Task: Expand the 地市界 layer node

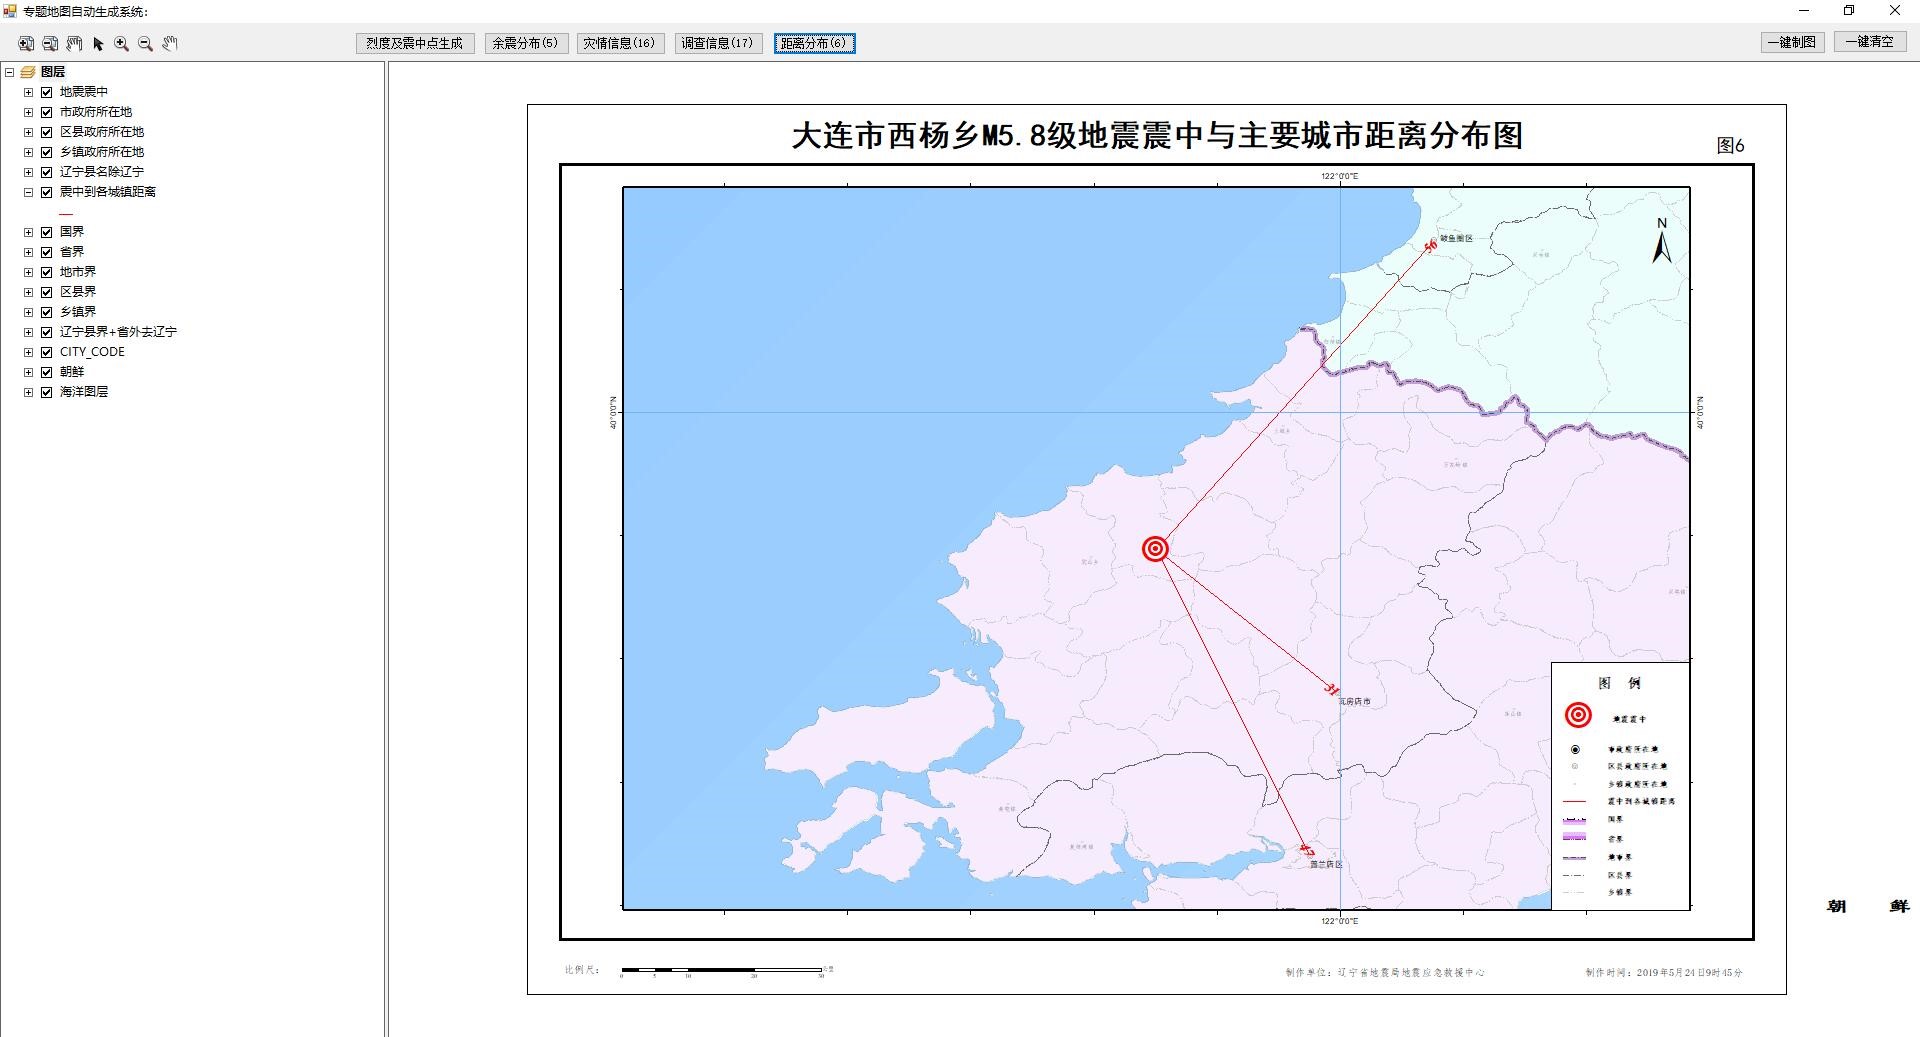Action: (28, 272)
